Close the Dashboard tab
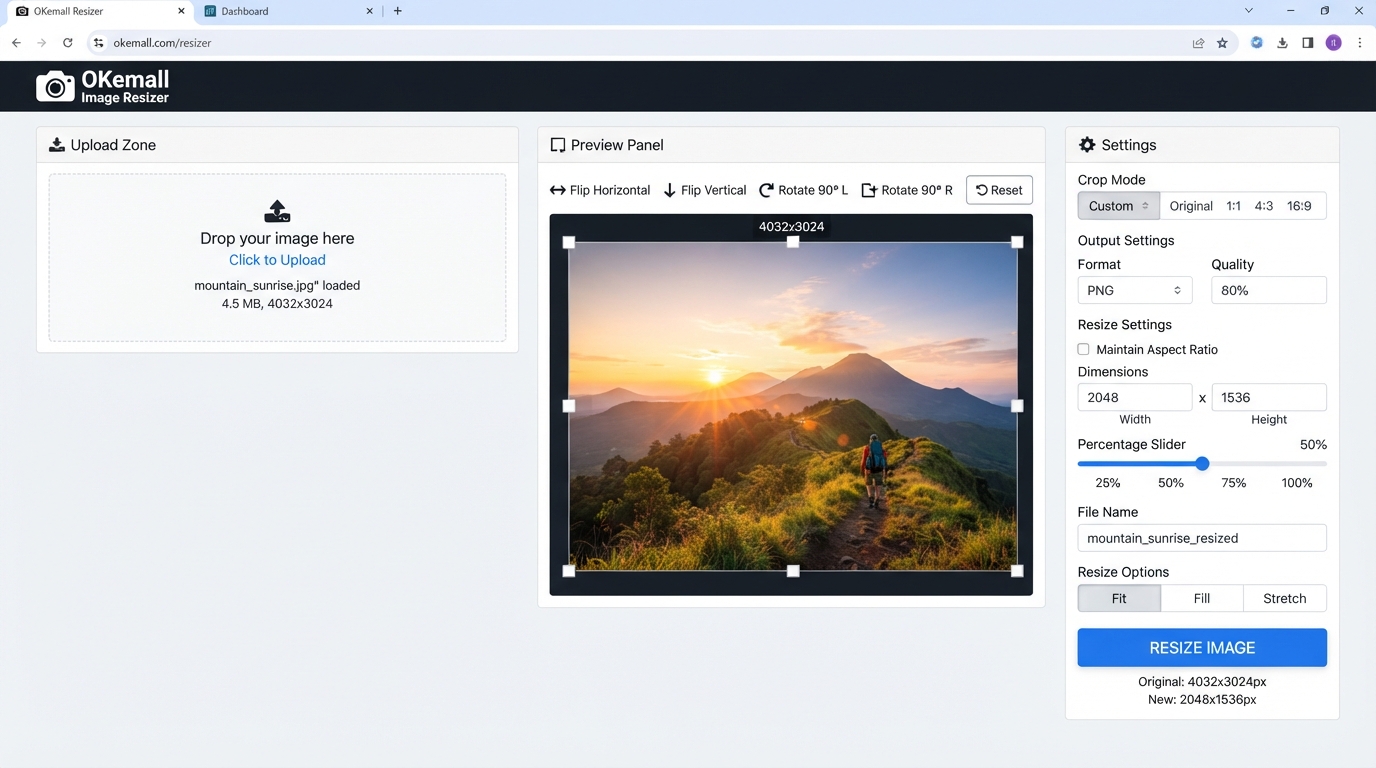This screenshot has height=768, width=1376. [x=369, y=11]
